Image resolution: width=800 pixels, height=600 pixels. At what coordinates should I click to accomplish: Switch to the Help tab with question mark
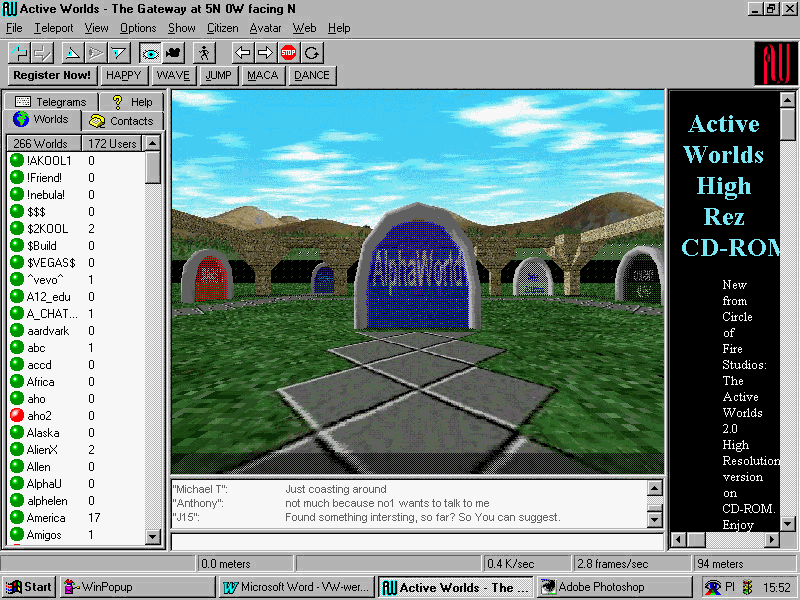pos(132,102)
